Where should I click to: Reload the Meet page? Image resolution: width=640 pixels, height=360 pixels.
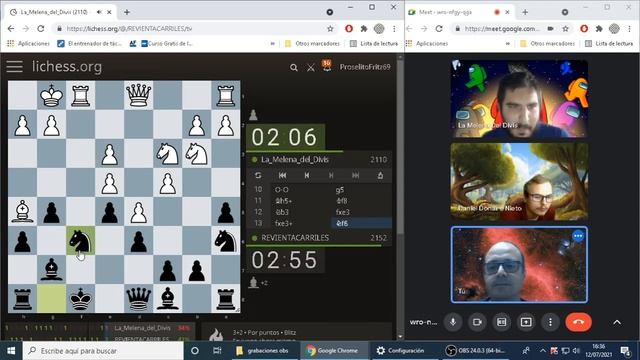439,29
